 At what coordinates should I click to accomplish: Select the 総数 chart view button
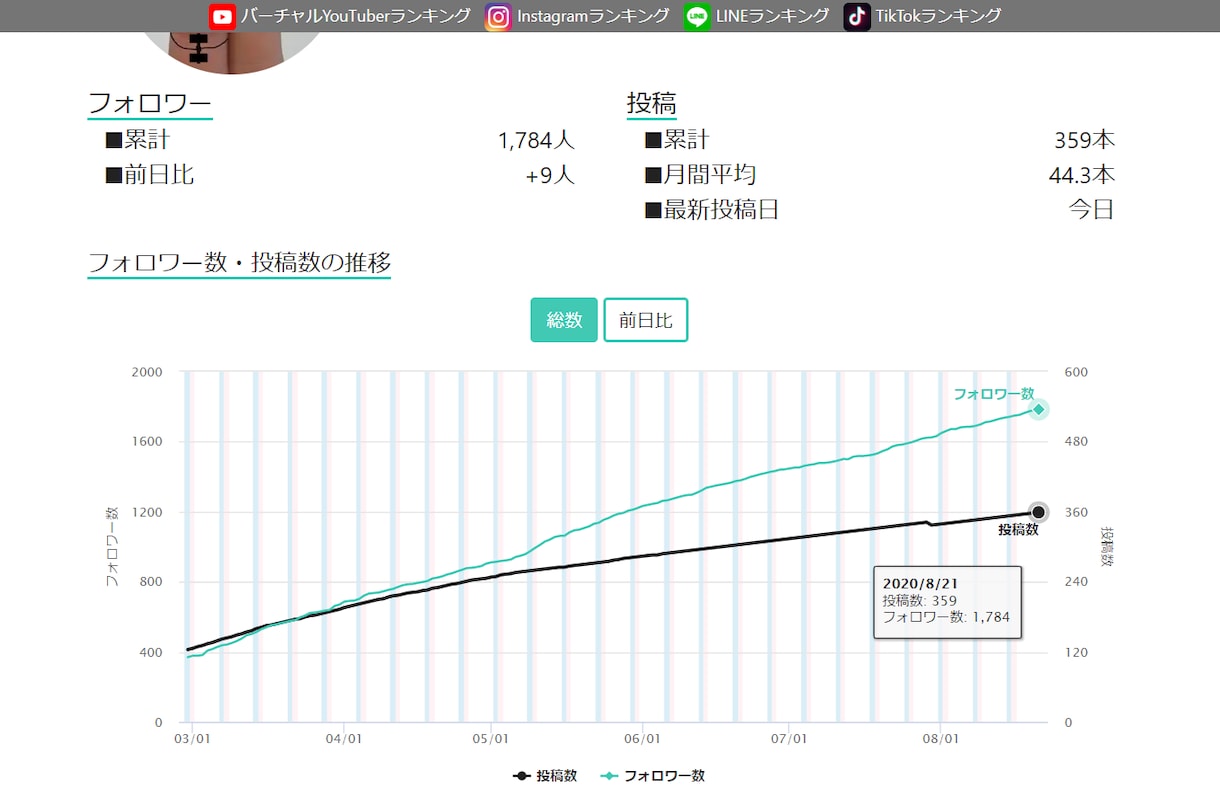pyautogui.click(x=564, y=320)
